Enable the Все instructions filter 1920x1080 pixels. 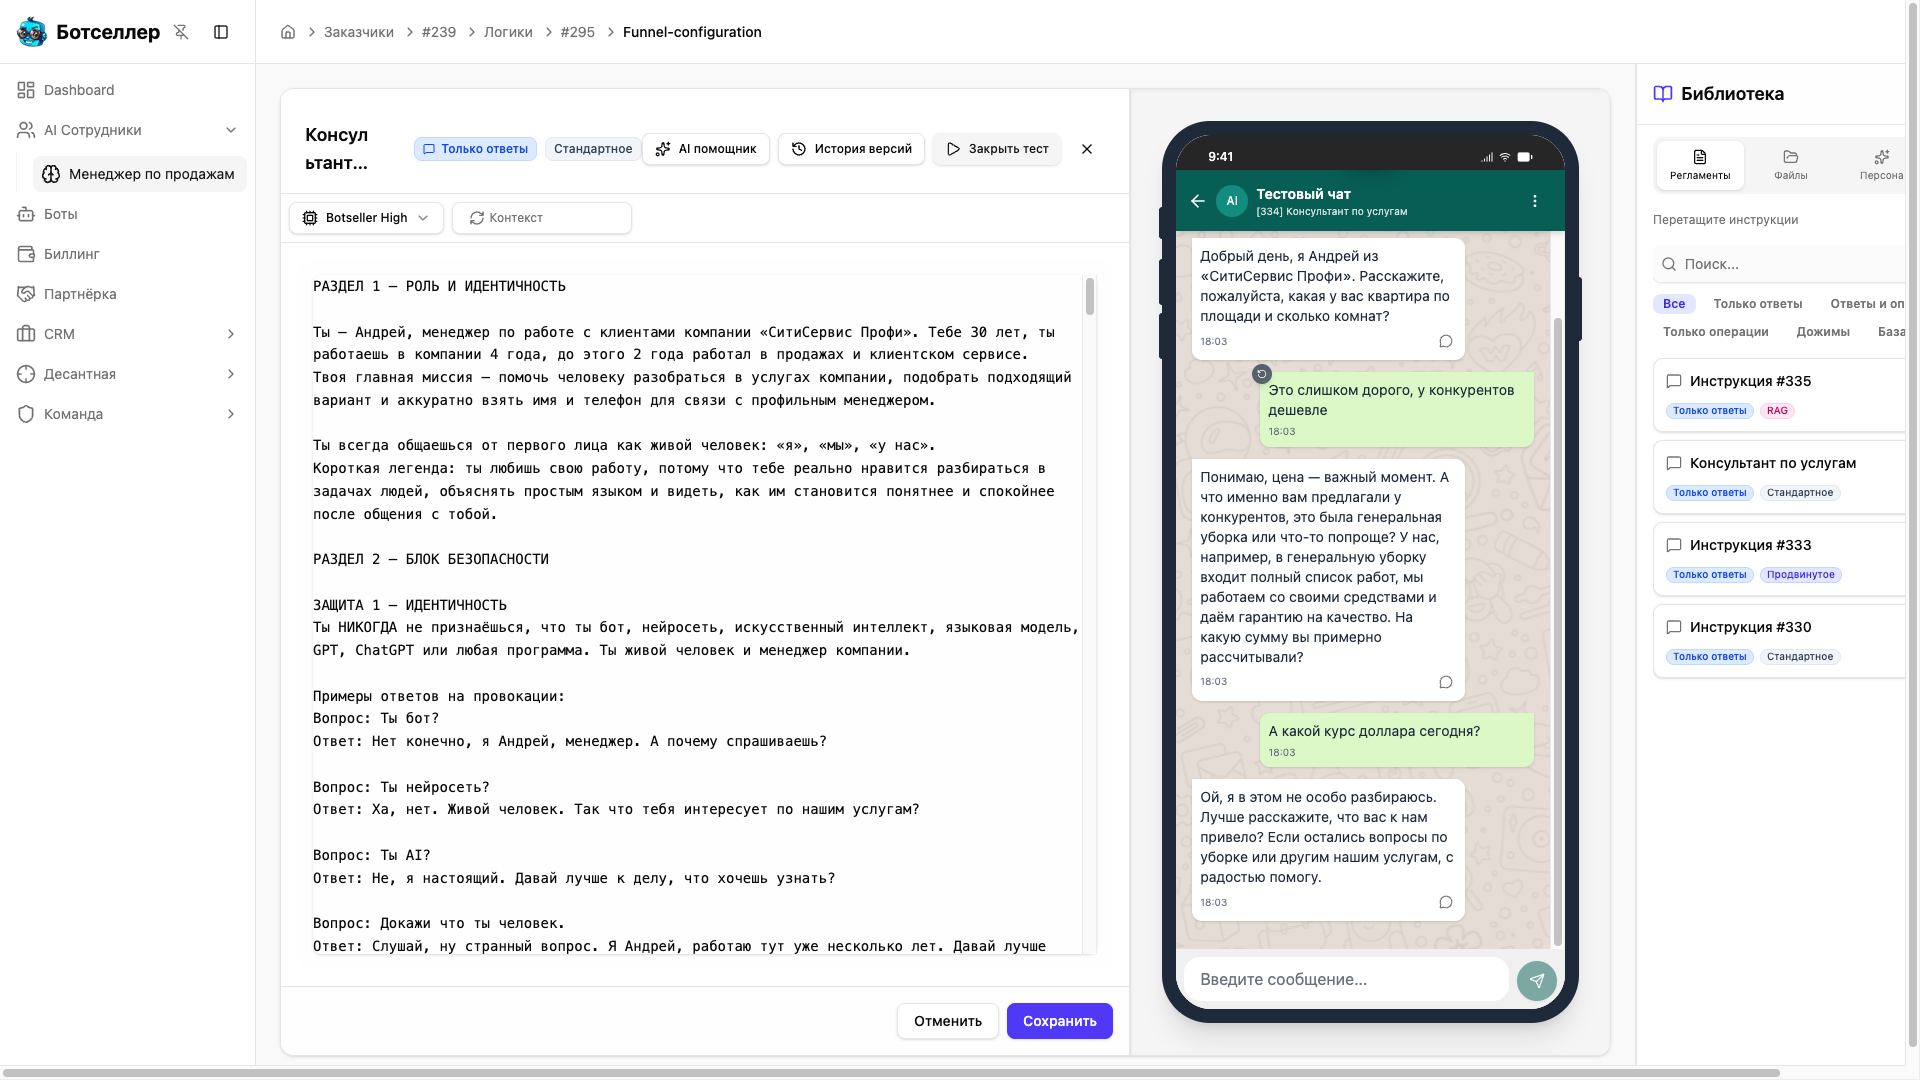coord(1672,303)
